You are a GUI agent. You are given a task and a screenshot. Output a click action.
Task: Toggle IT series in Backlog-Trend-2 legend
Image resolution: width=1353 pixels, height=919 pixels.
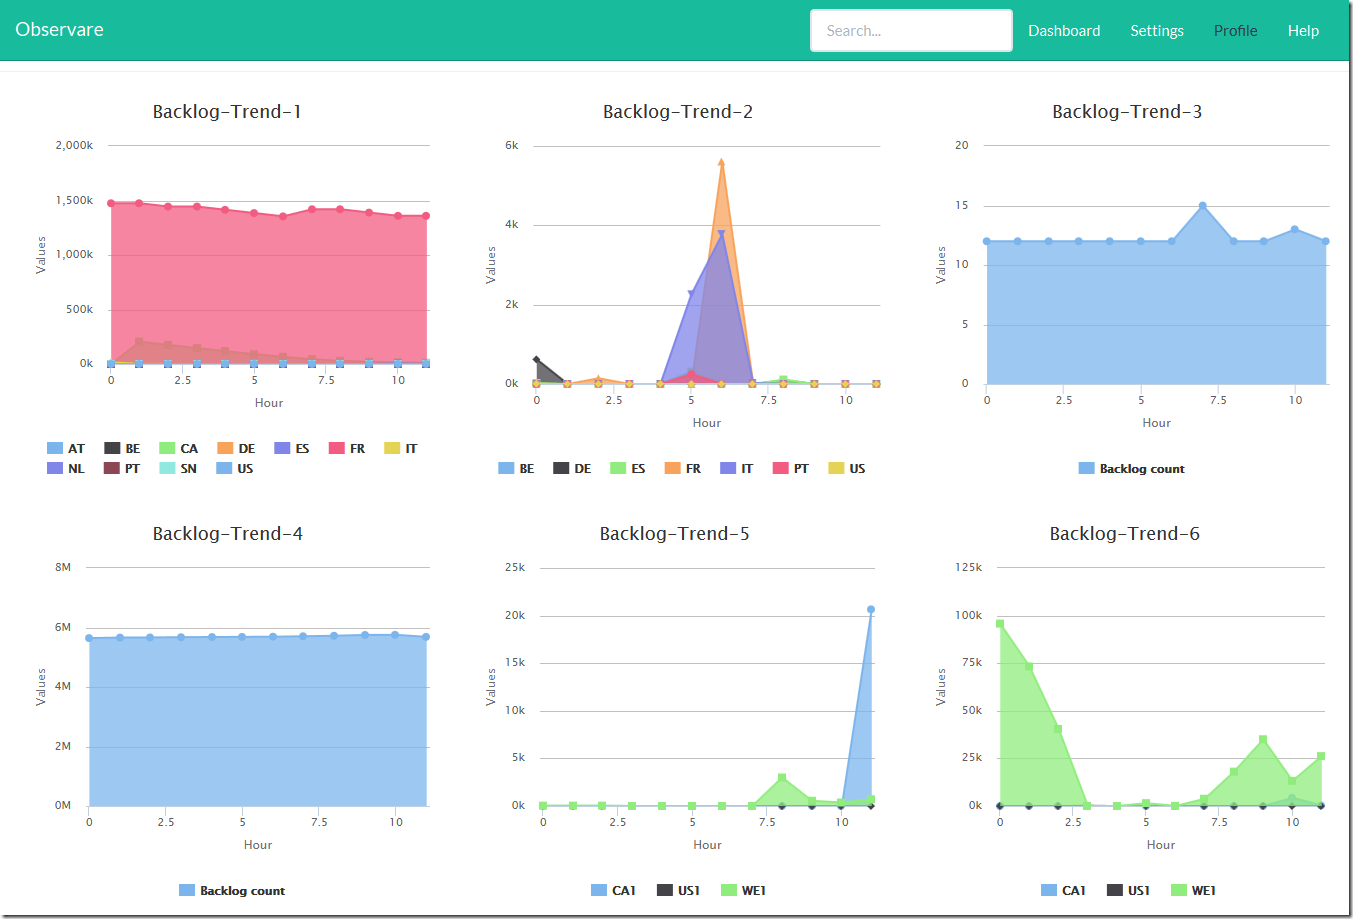coord(737,469)
